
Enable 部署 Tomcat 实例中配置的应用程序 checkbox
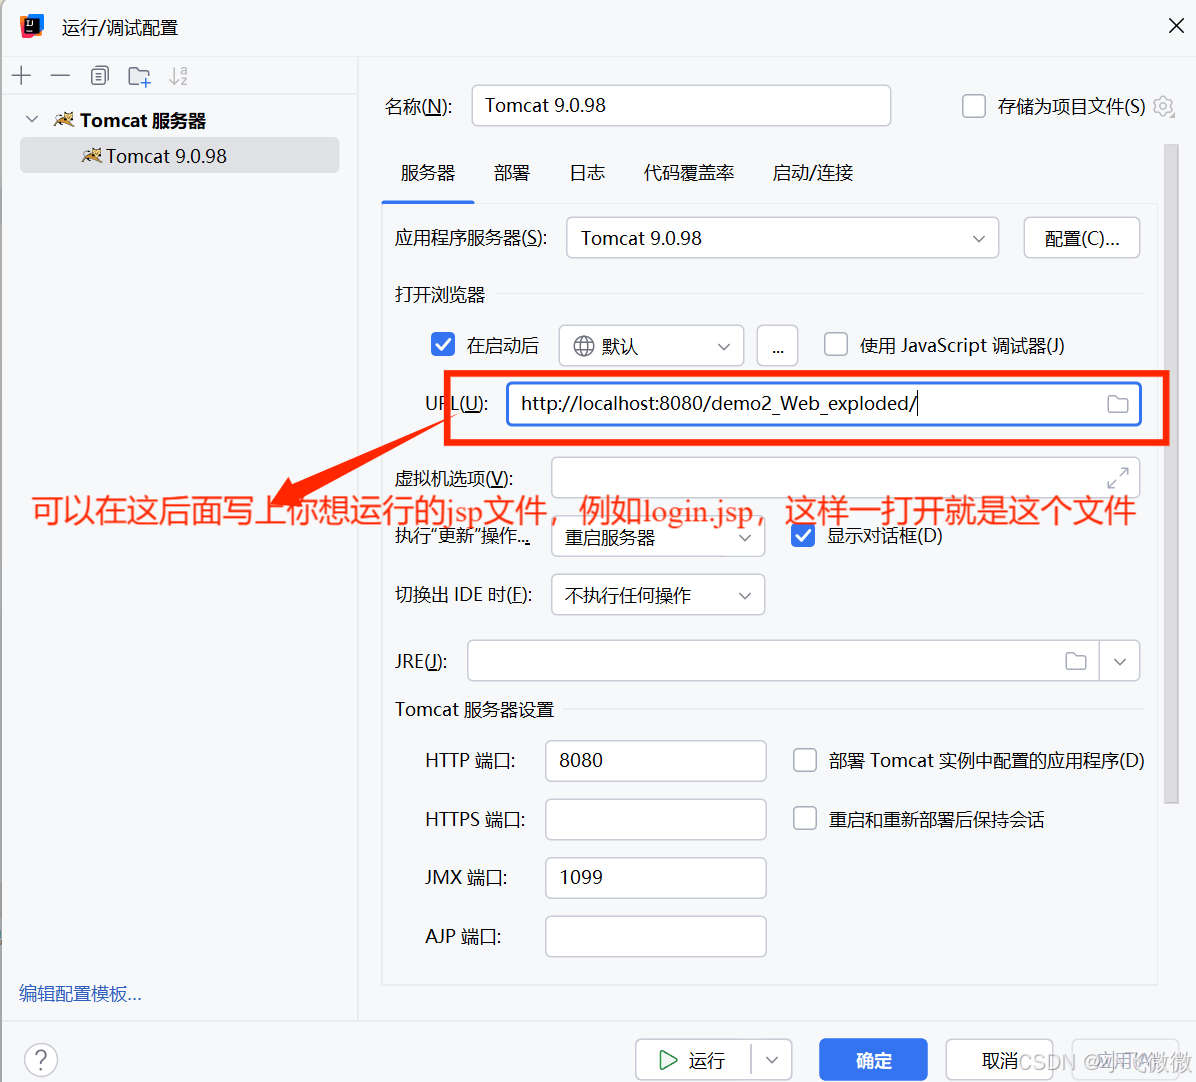pyautogui.click(x=805, y=760)
